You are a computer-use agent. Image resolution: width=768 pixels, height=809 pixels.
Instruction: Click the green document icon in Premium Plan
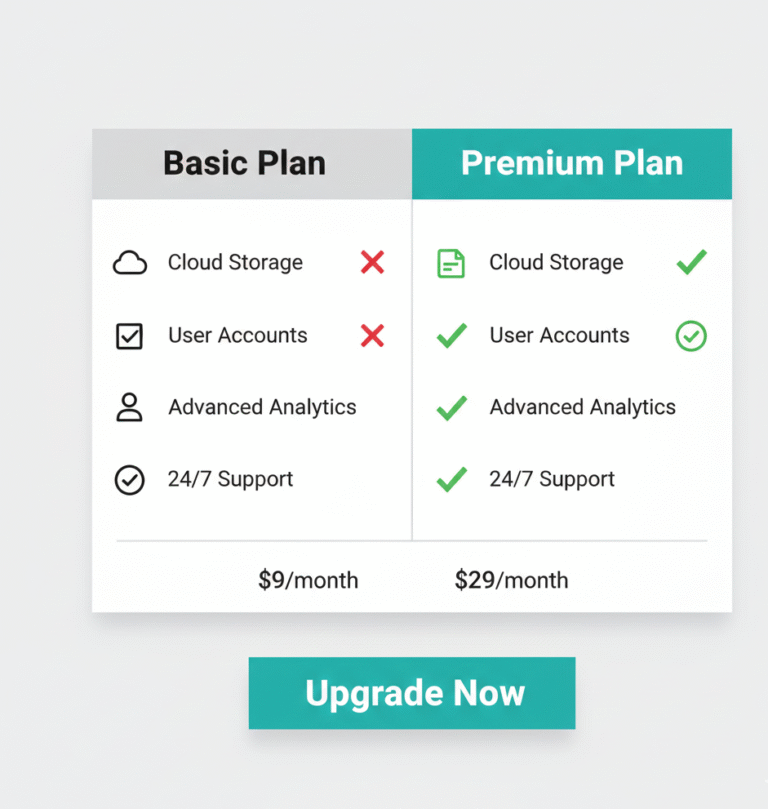click(x=451, y=263)
